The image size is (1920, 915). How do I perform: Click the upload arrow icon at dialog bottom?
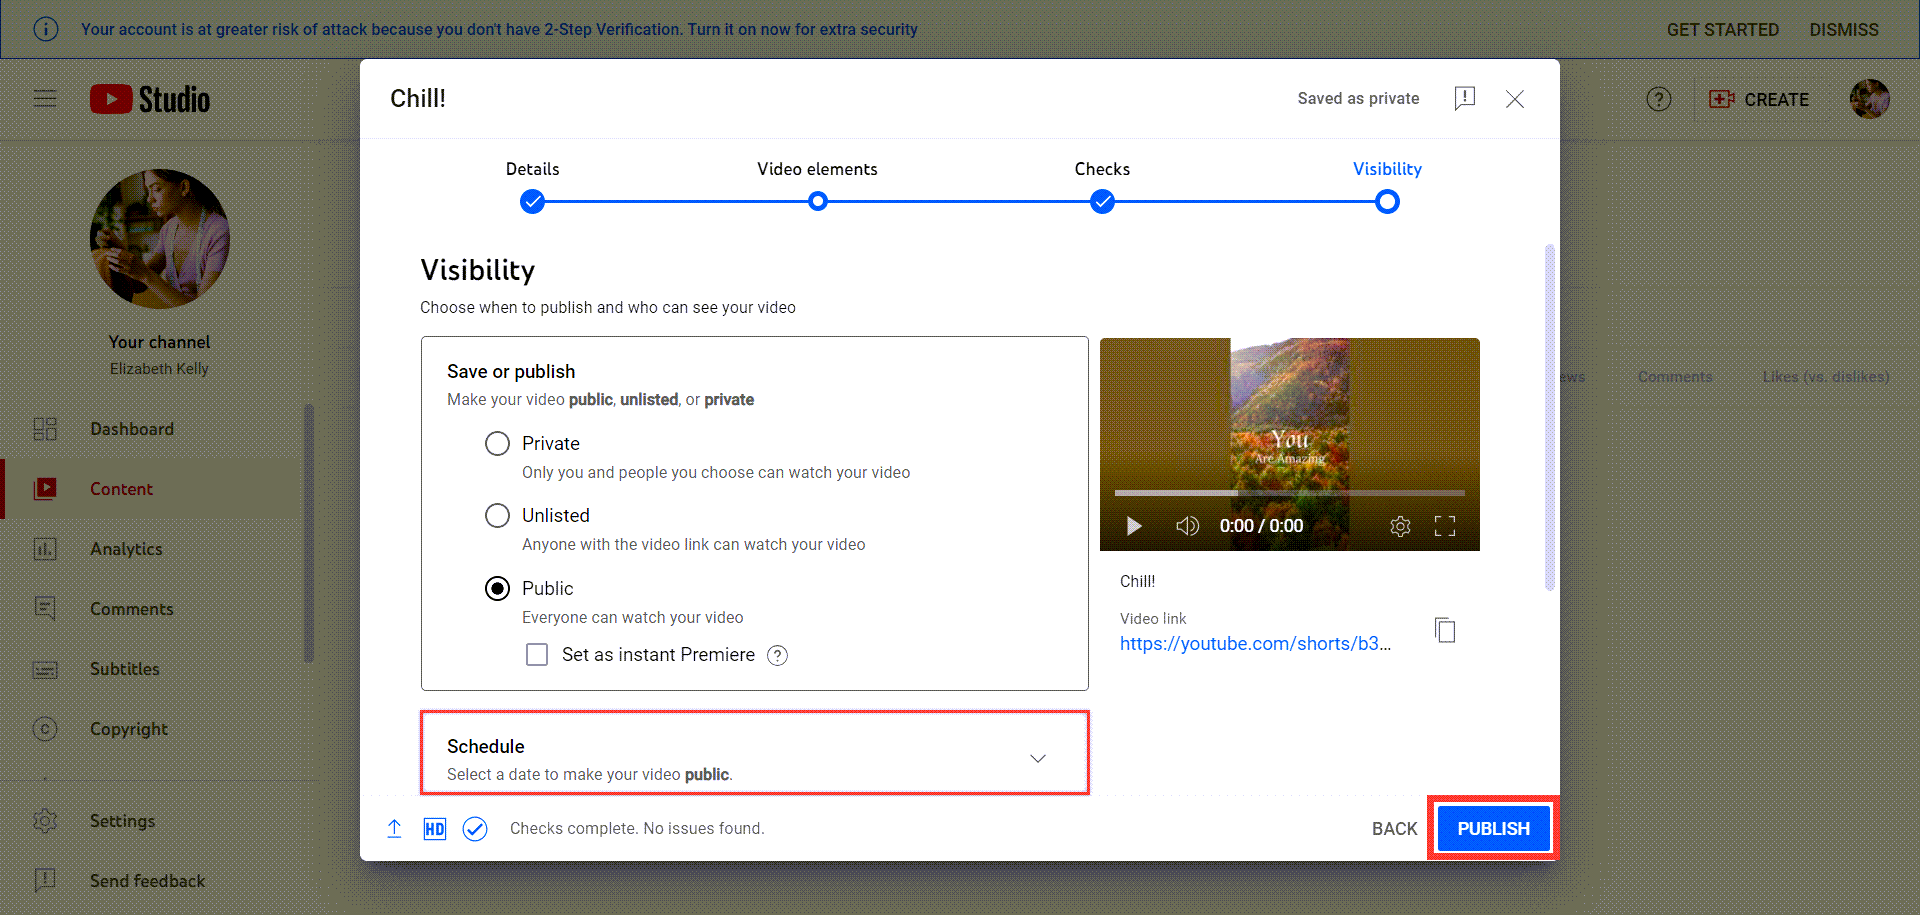[394, 828]
